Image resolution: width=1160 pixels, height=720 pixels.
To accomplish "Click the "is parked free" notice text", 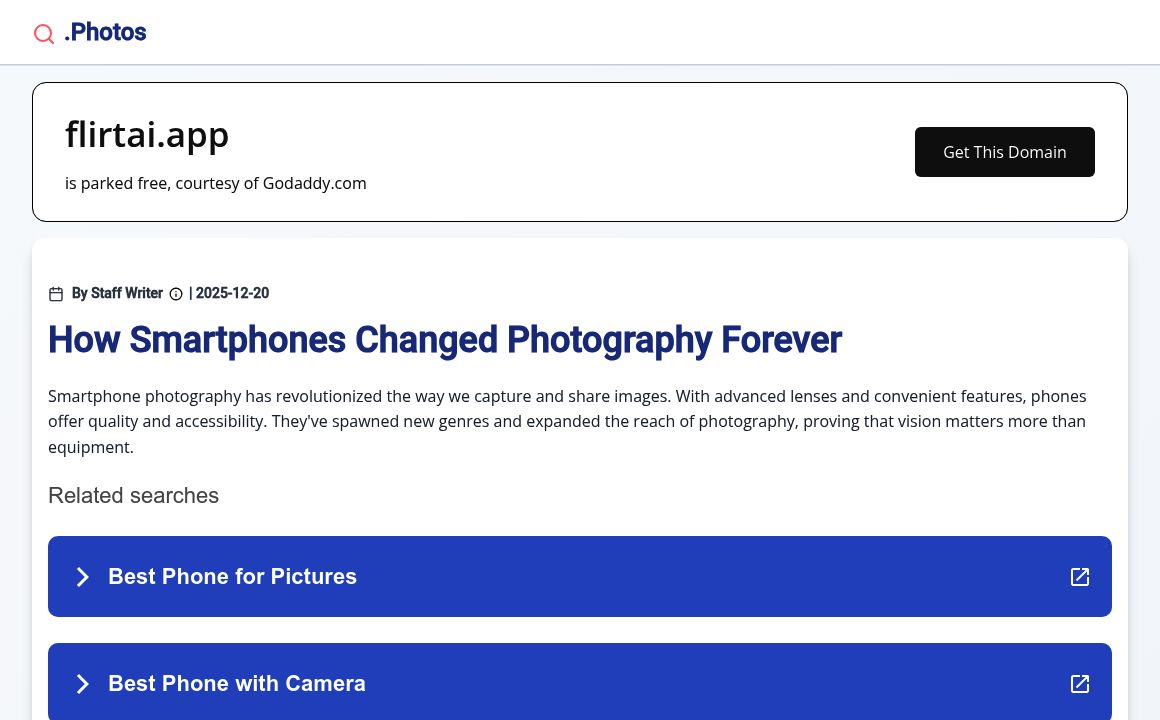I will [115, 184].
